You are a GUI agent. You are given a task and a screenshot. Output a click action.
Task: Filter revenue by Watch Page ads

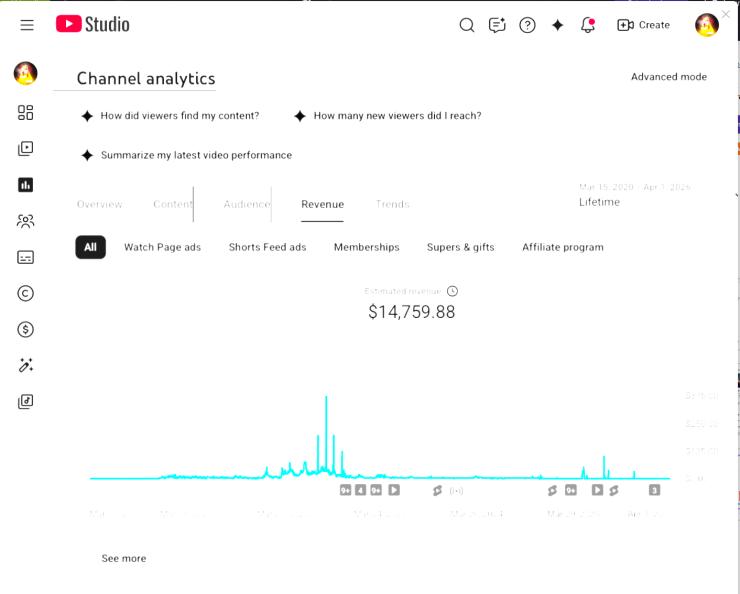tap(162, 247)
